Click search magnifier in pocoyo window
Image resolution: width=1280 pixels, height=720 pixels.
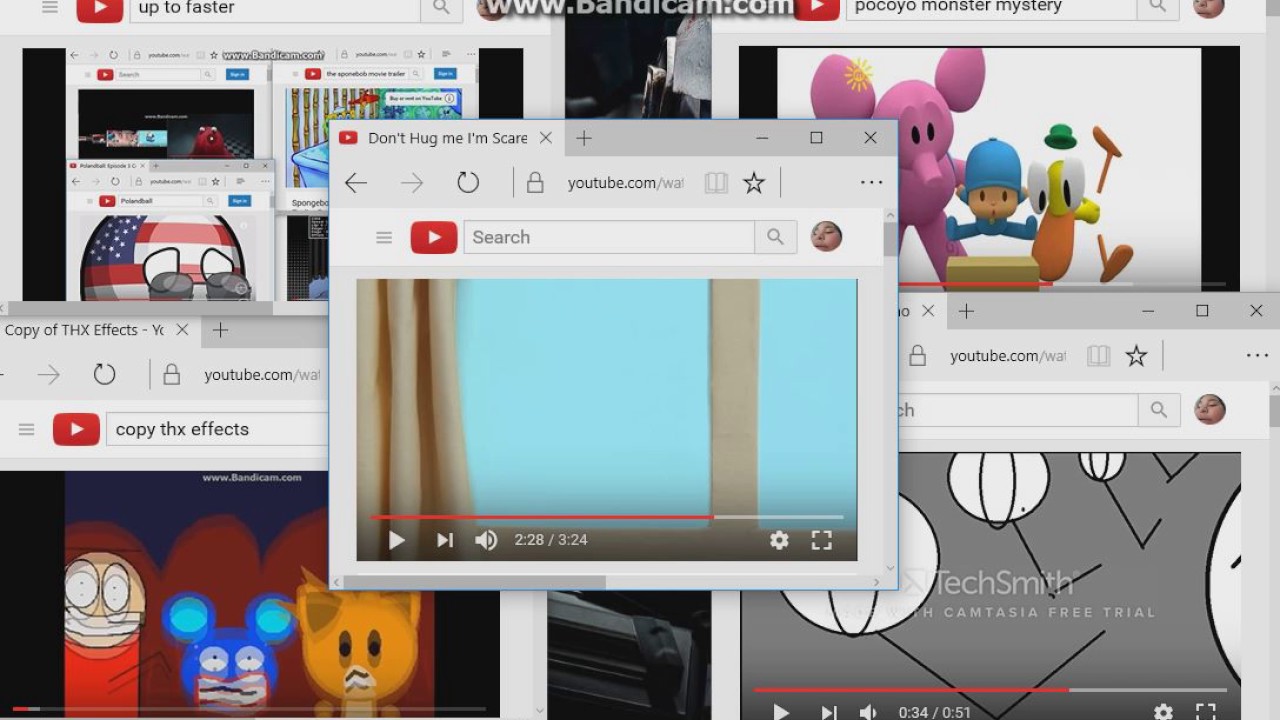point(1158,7)
